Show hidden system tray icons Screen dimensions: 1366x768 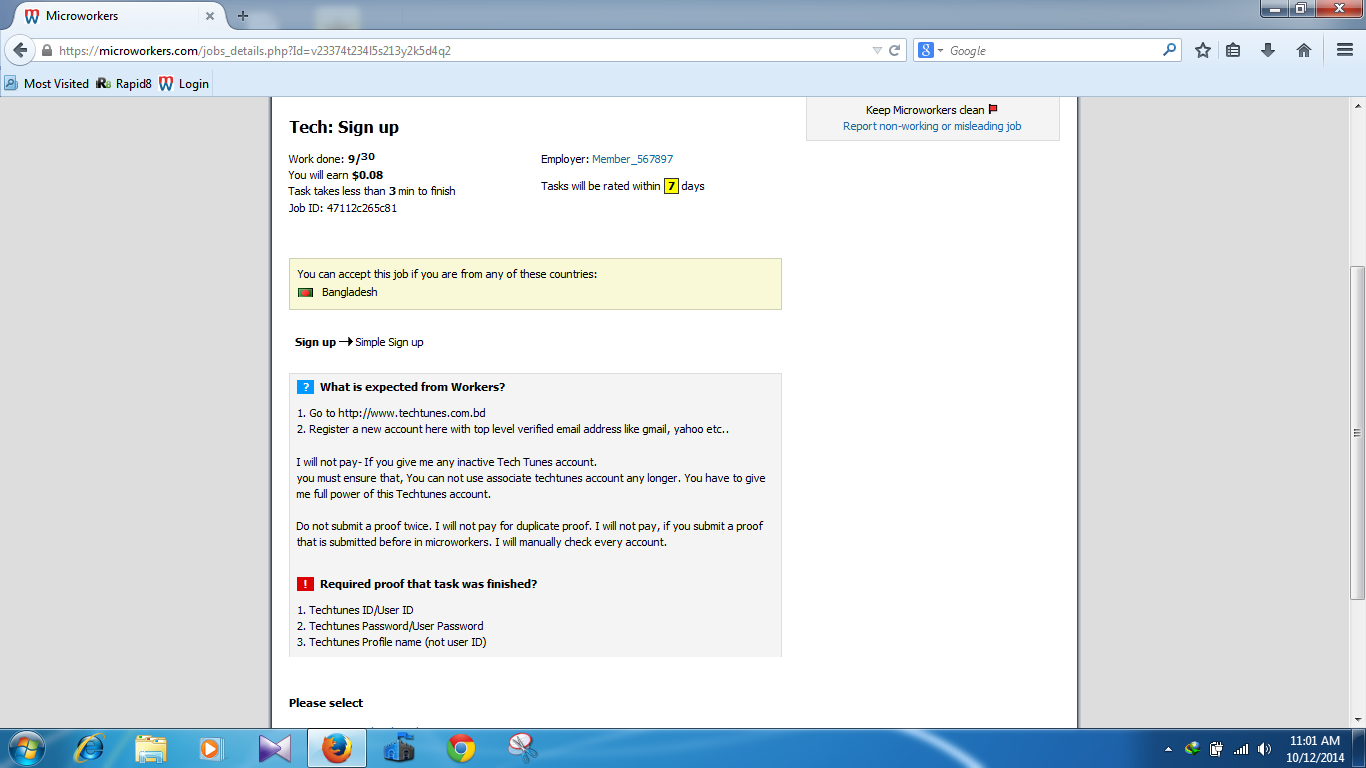(x=1169, y=748)
